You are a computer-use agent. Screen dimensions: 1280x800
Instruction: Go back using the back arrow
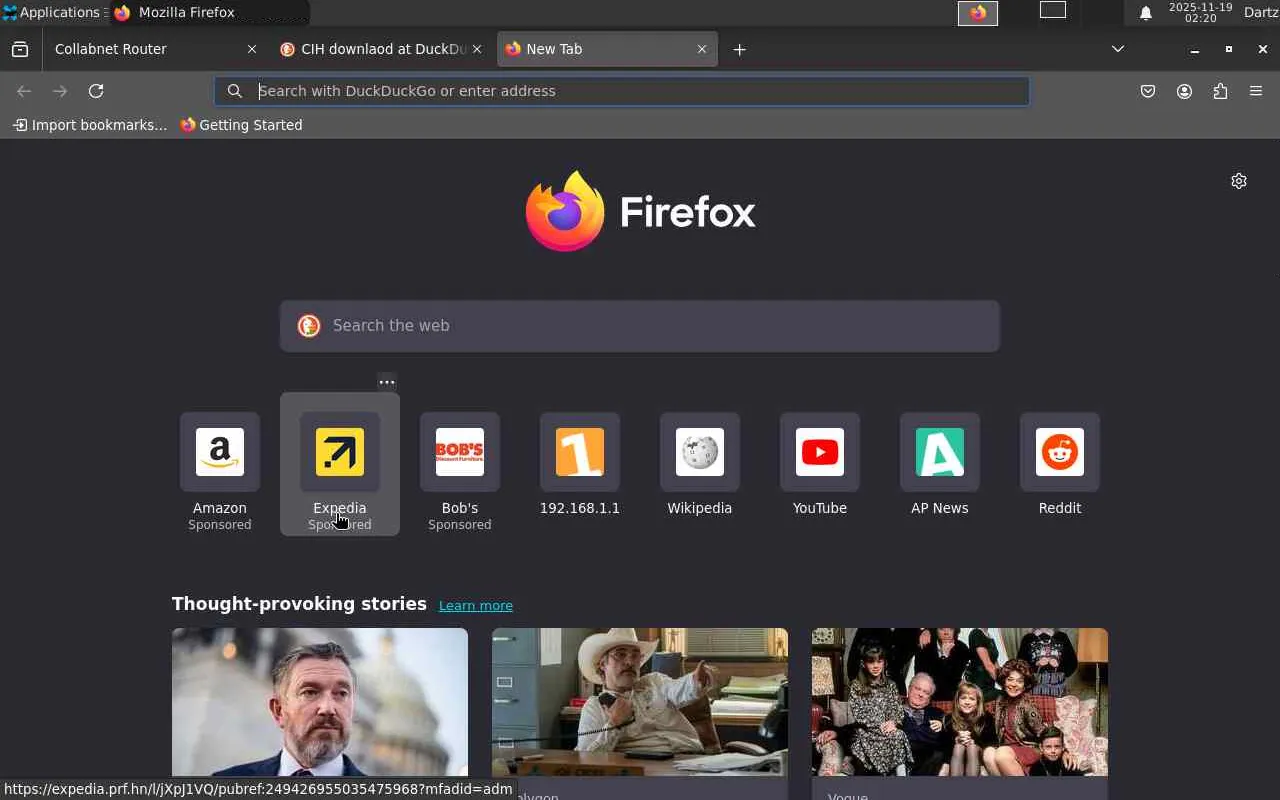(24, 91)
